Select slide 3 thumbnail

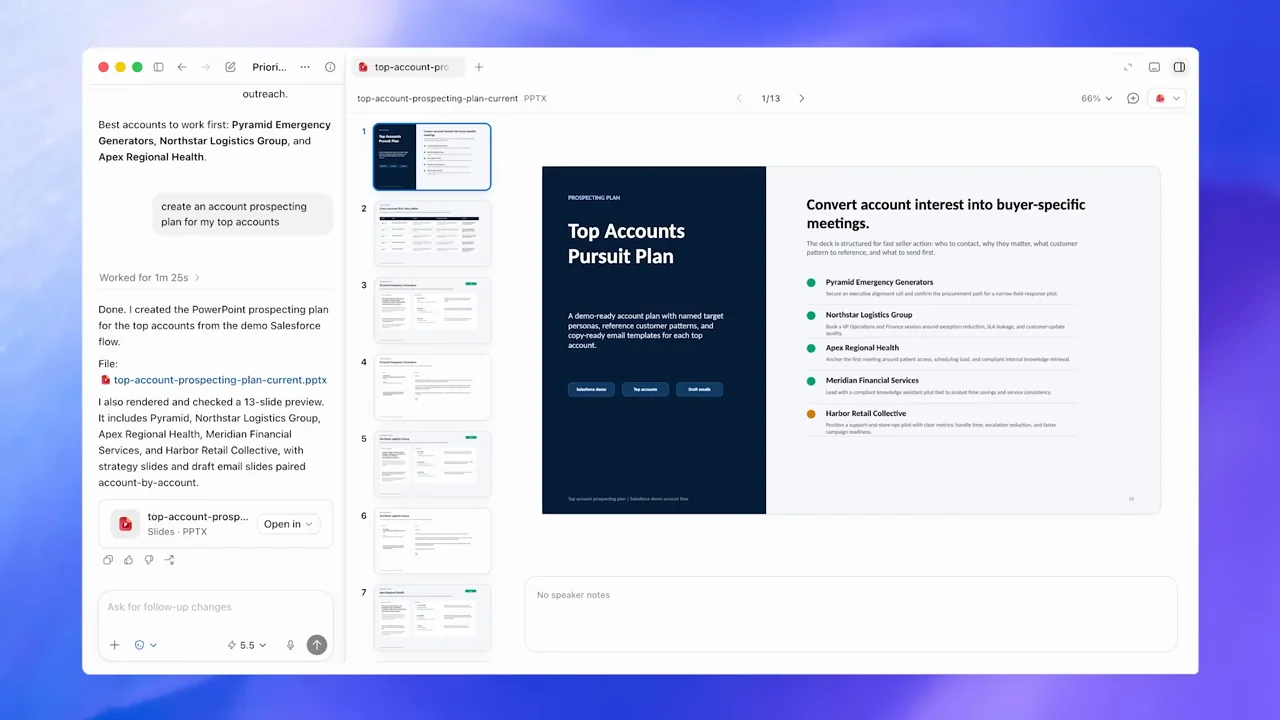pyautogui.click(x=432, y=310)
